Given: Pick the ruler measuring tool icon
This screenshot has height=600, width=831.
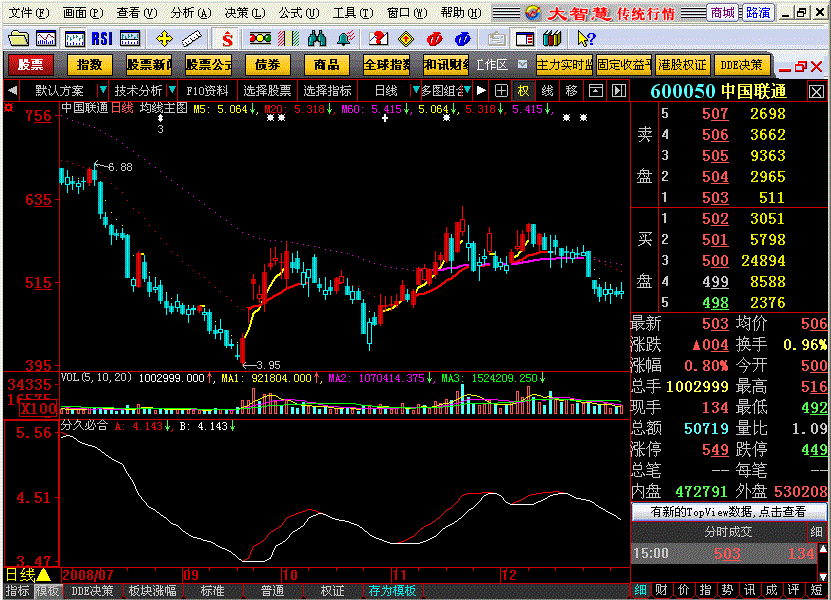Looking at the screenshot, I should pos(191,39).
